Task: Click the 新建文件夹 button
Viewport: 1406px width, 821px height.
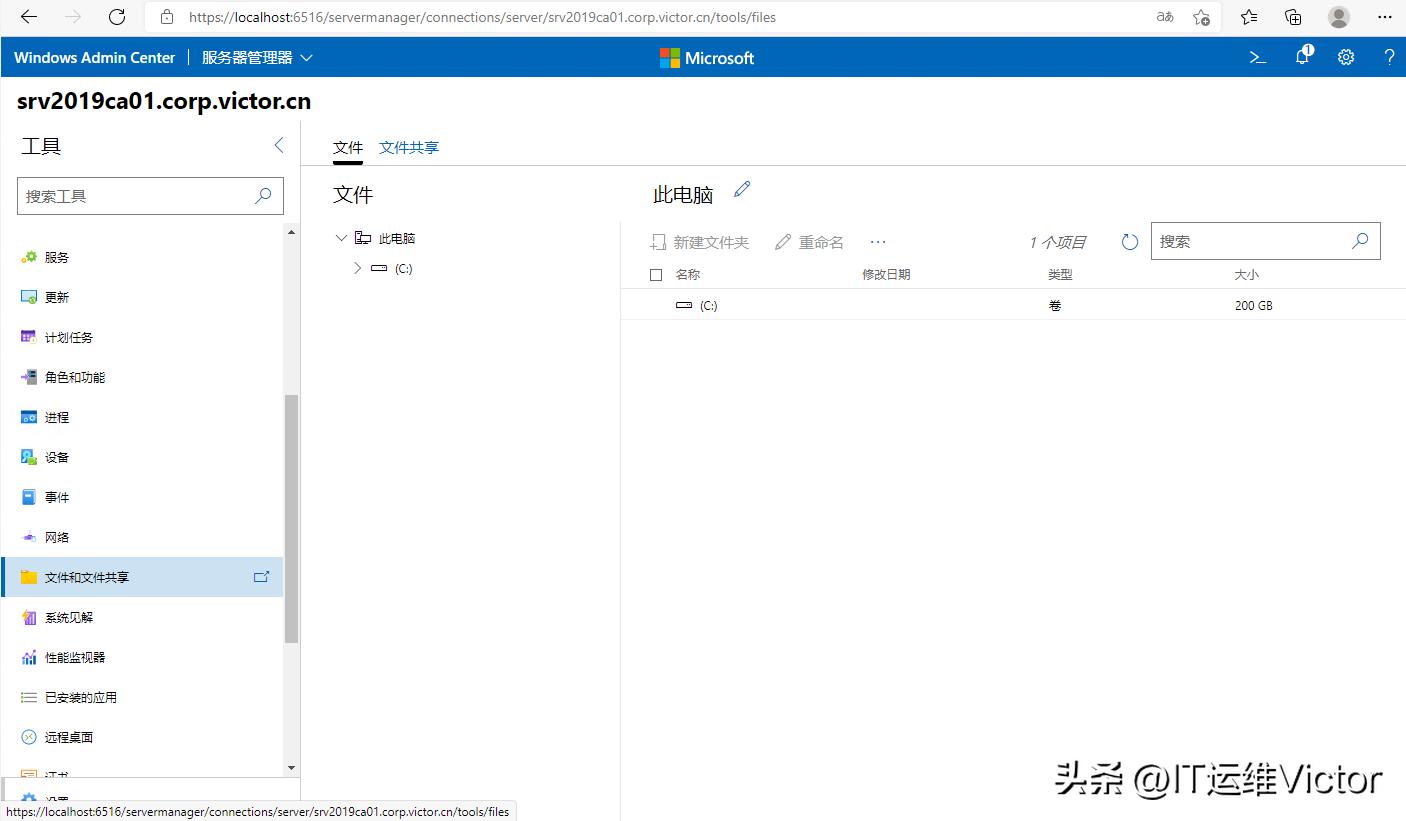Action: [699, 241]
